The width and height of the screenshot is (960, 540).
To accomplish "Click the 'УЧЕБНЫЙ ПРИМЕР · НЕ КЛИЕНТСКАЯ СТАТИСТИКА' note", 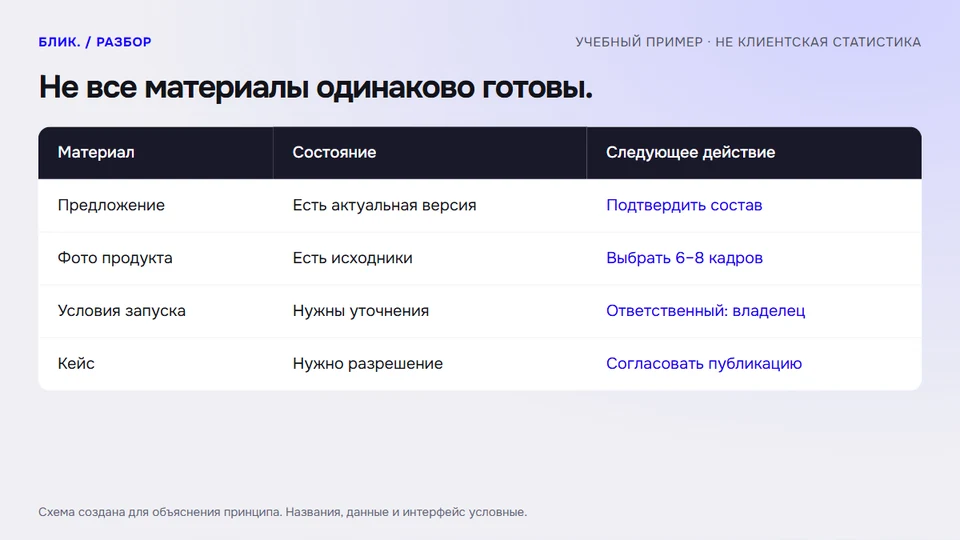I will [748, 42].
